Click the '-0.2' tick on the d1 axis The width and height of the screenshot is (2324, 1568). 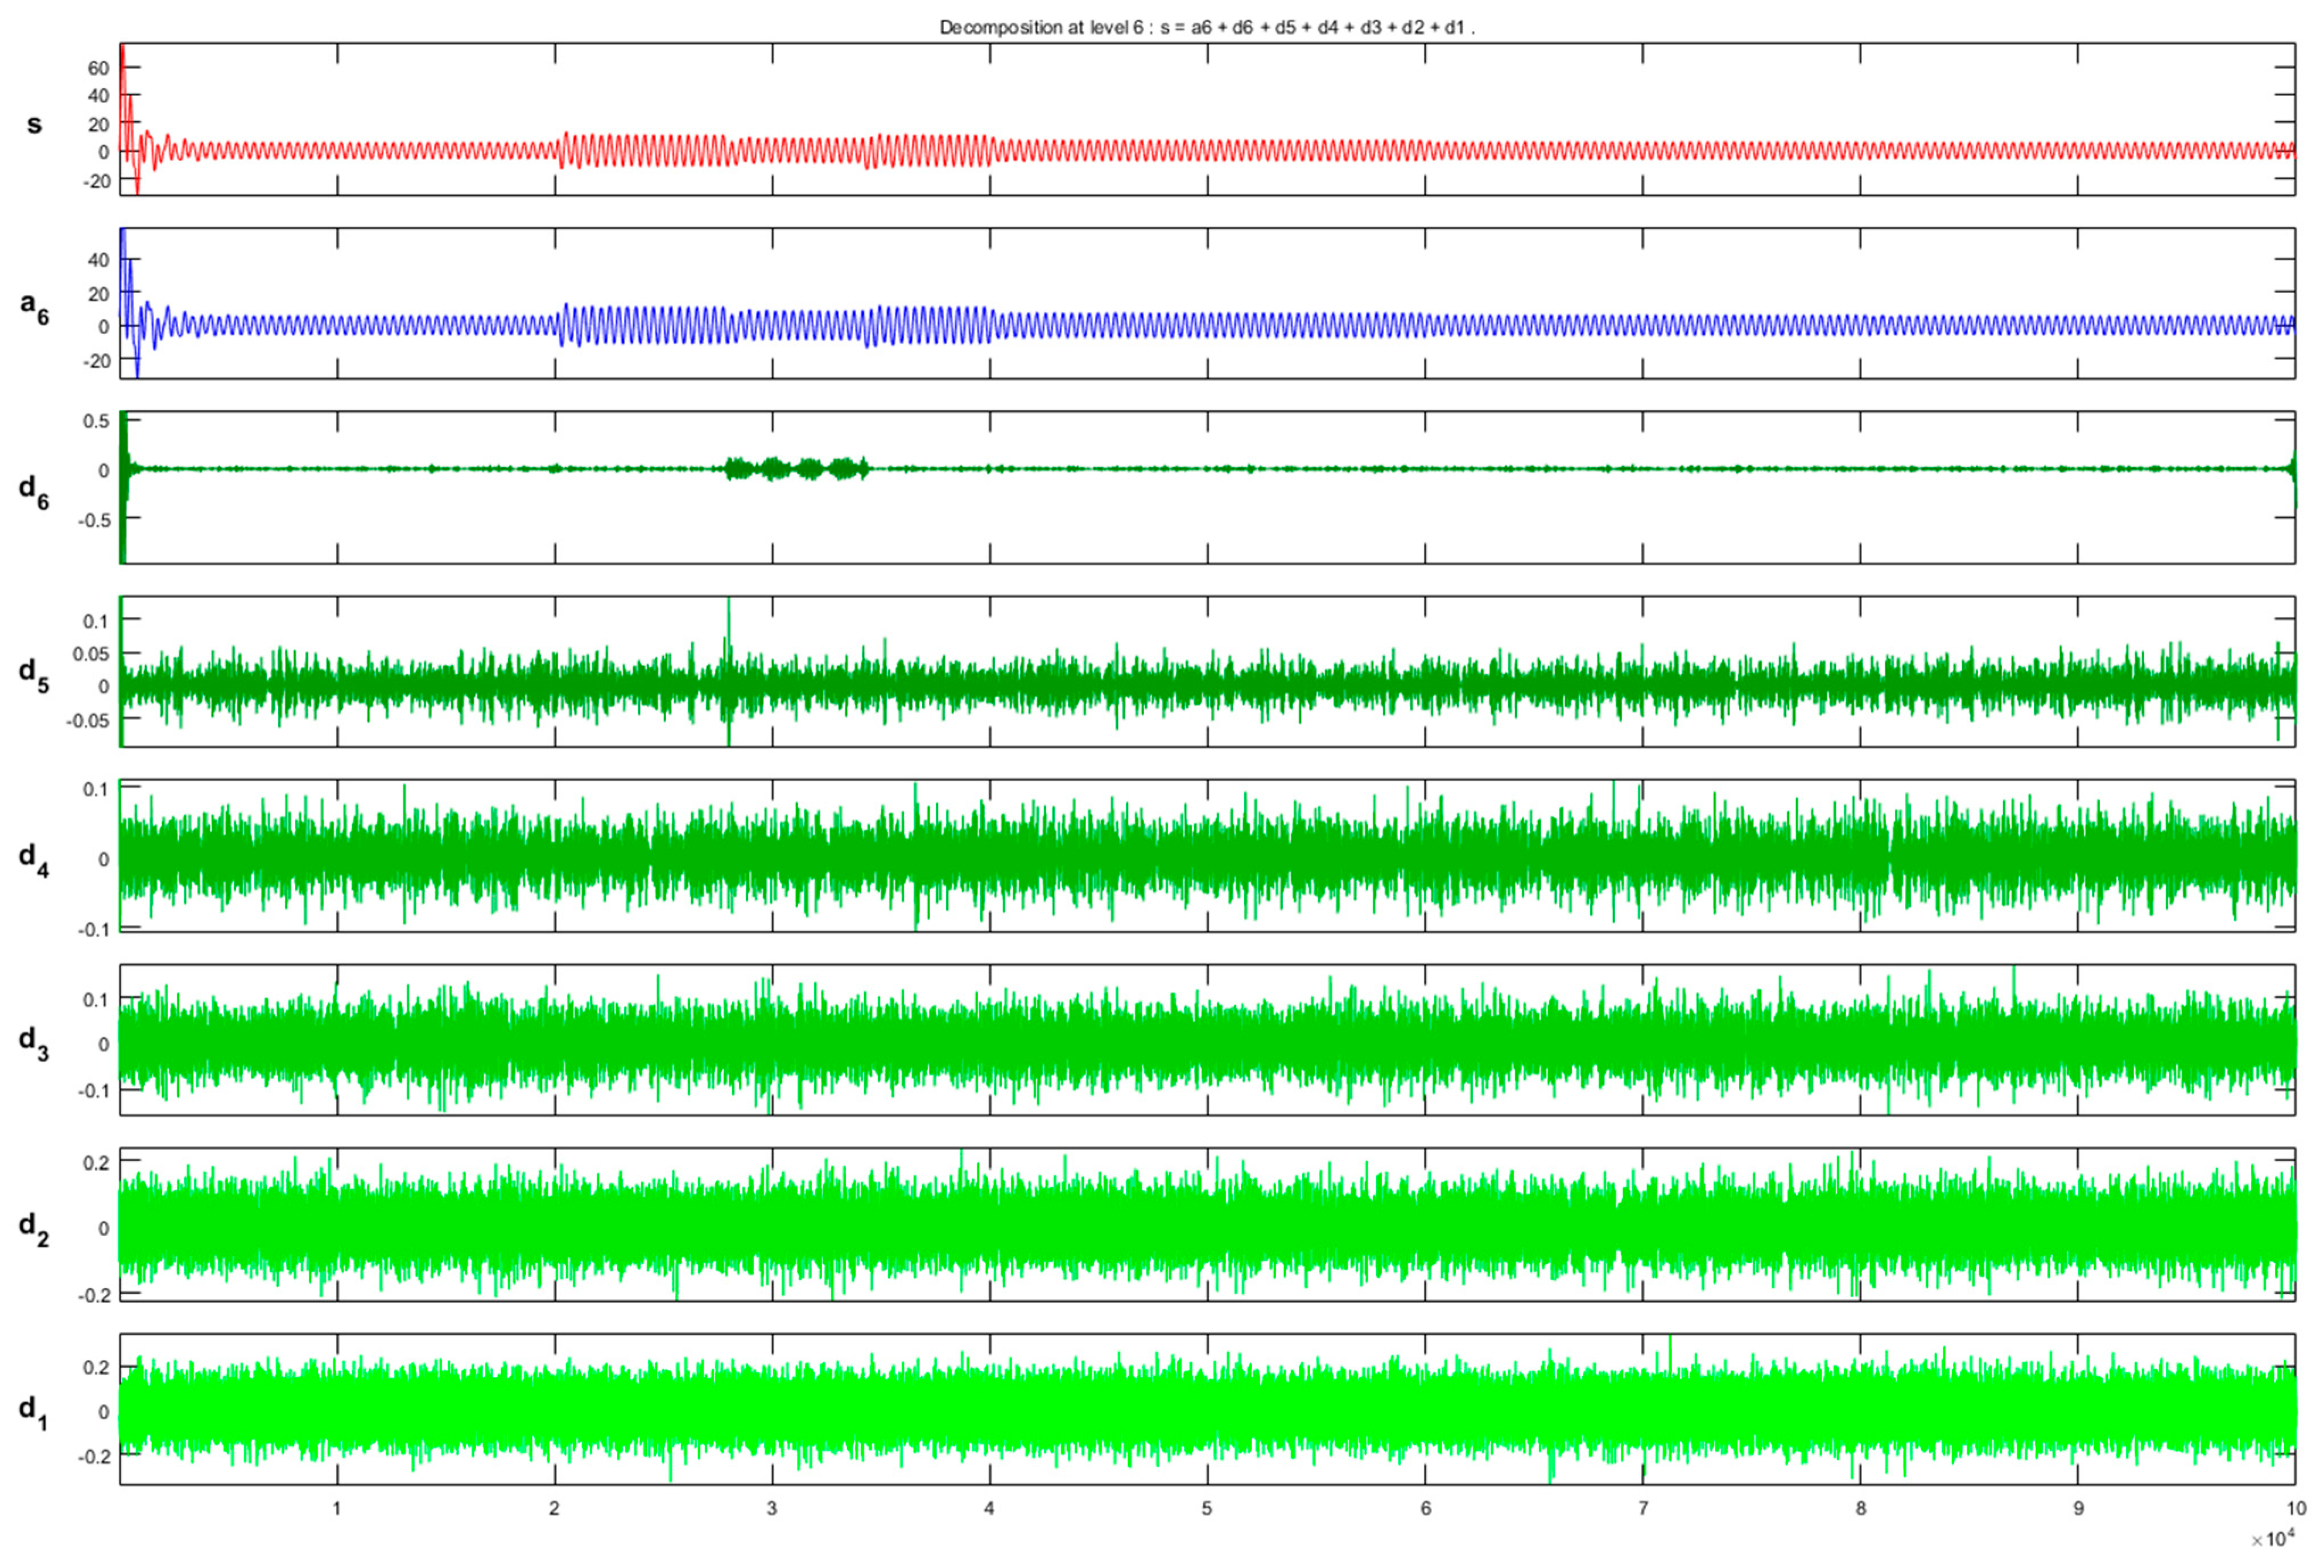(93, 1456)
